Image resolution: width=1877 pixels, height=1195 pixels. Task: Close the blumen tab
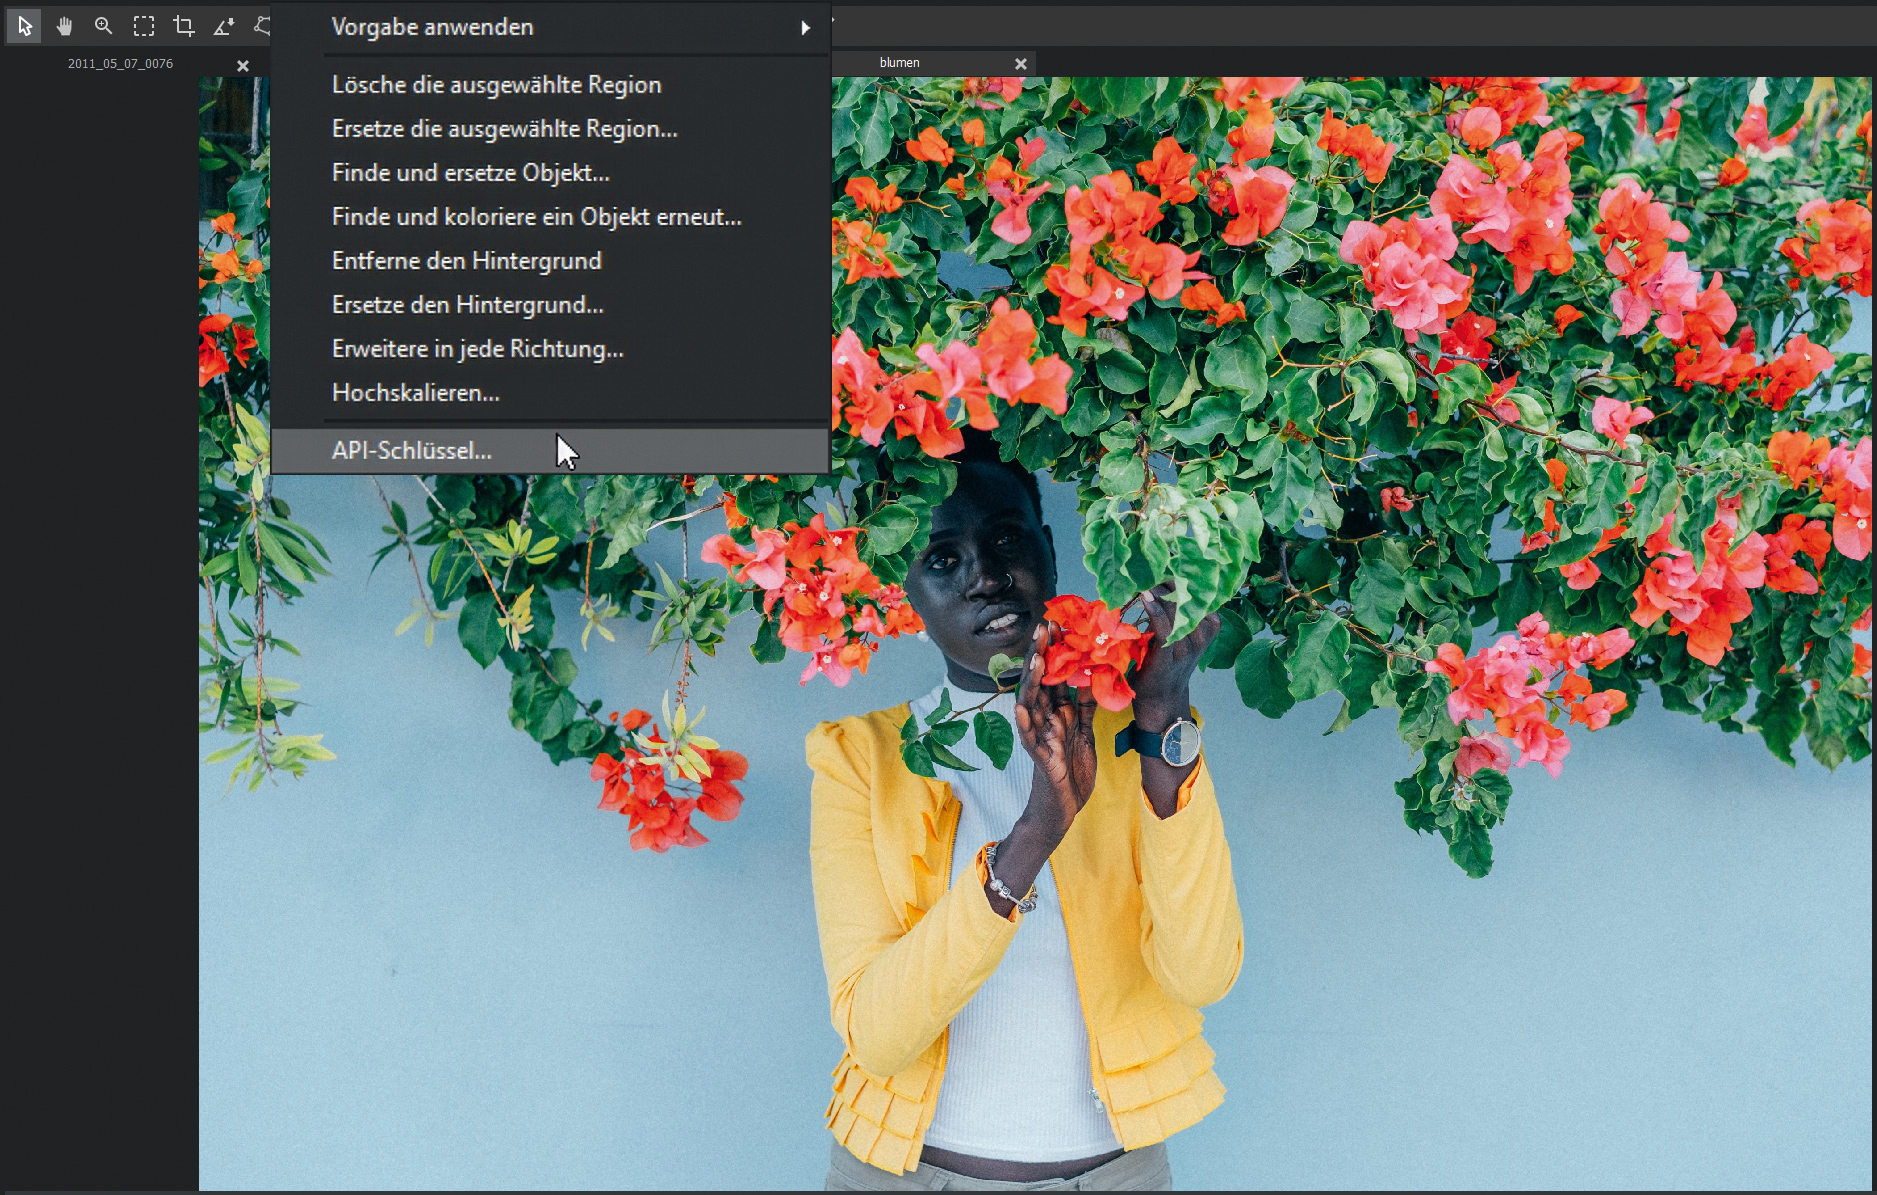[1020, 64]
